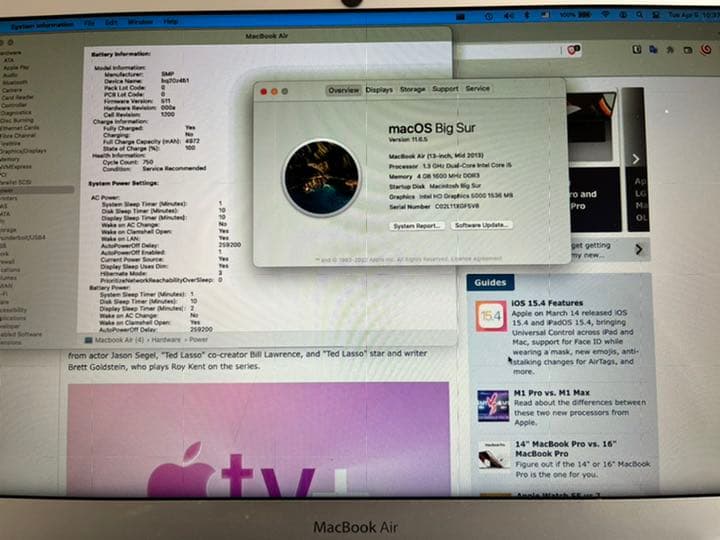
Task: Select Ethernet Cards in the sidebar
Action: point(19,128)
